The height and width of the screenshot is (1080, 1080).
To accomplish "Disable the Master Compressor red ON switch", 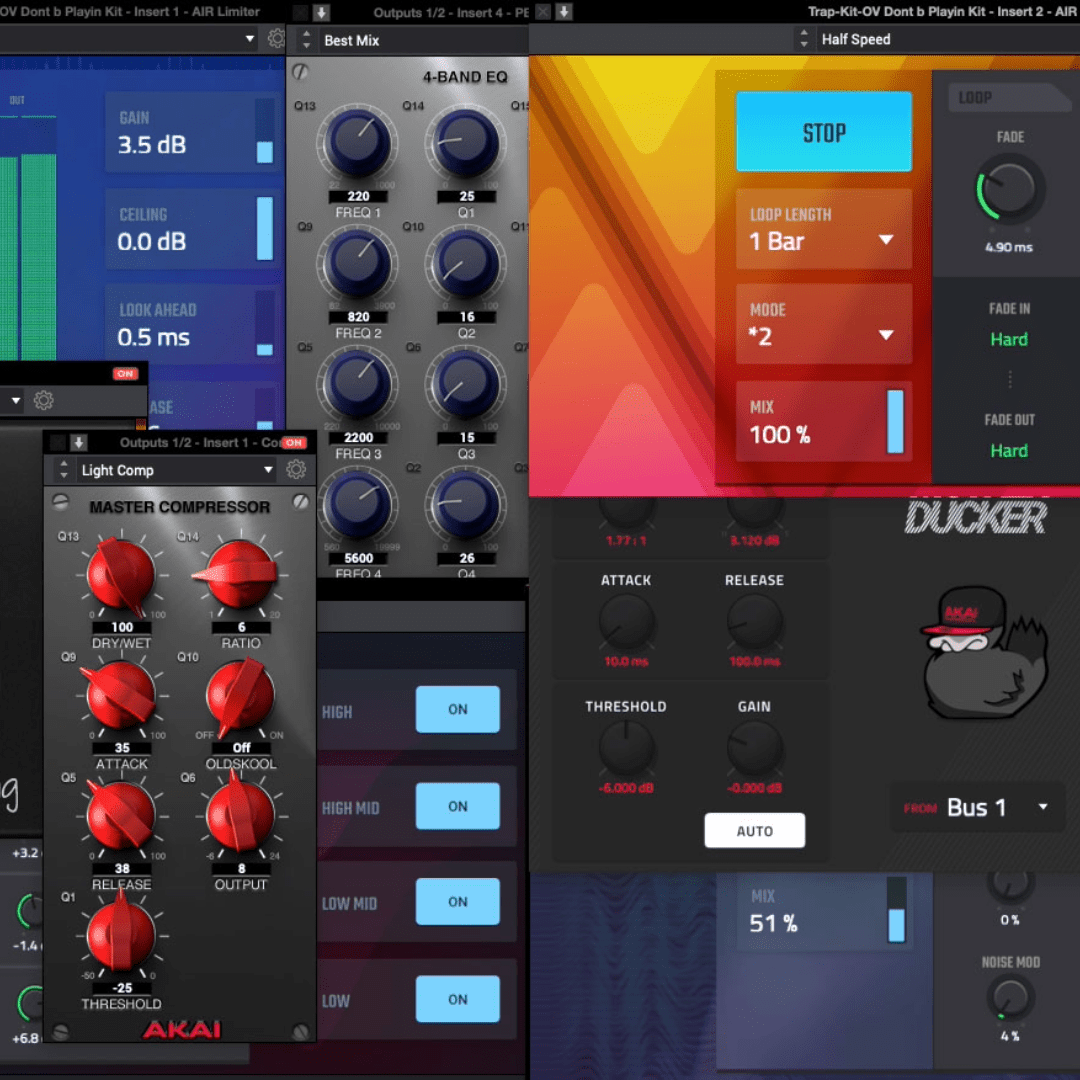I will pos(293,443).
